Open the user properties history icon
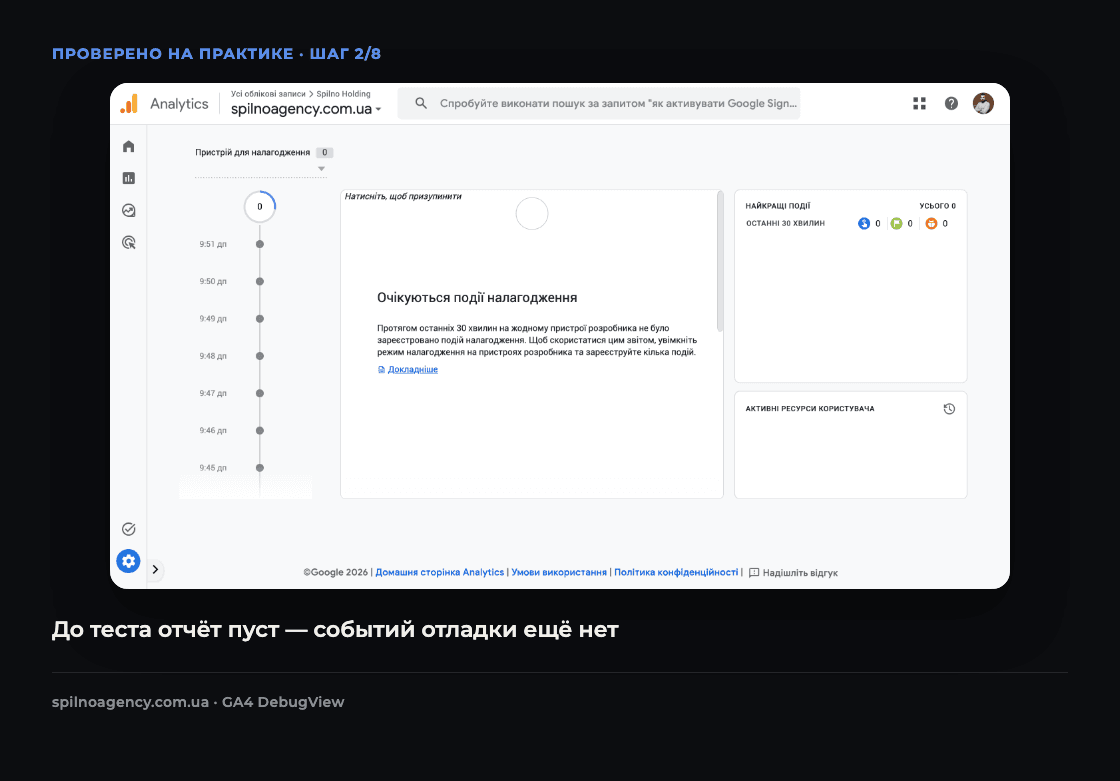Screen dimensions: 1120x781 point(949,409)
